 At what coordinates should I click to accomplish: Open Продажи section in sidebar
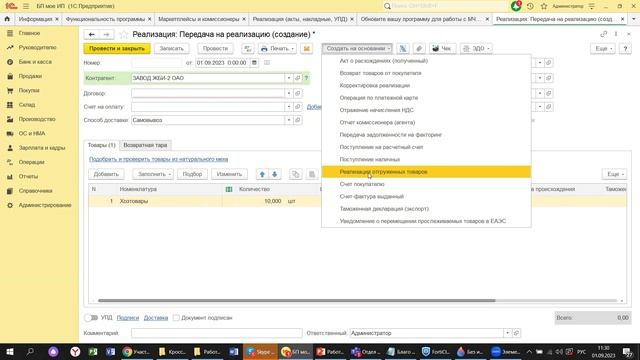tap(30, 76)
